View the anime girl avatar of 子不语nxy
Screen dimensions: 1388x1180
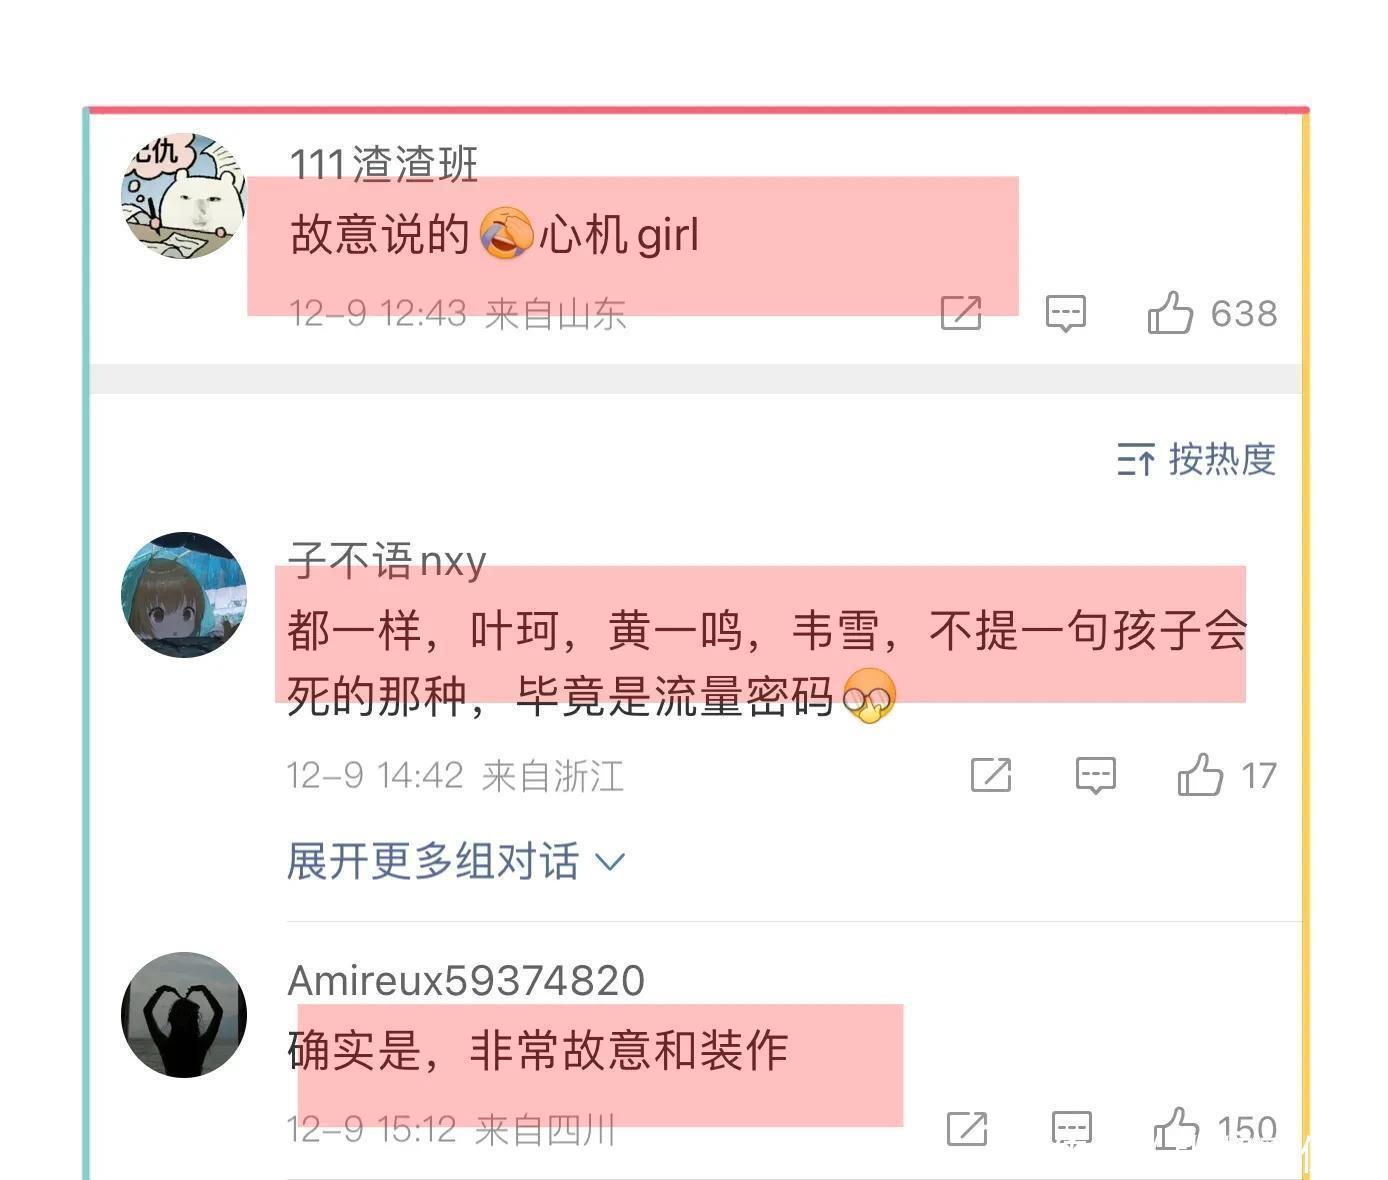pyautogui.click(x=184, y=594)
